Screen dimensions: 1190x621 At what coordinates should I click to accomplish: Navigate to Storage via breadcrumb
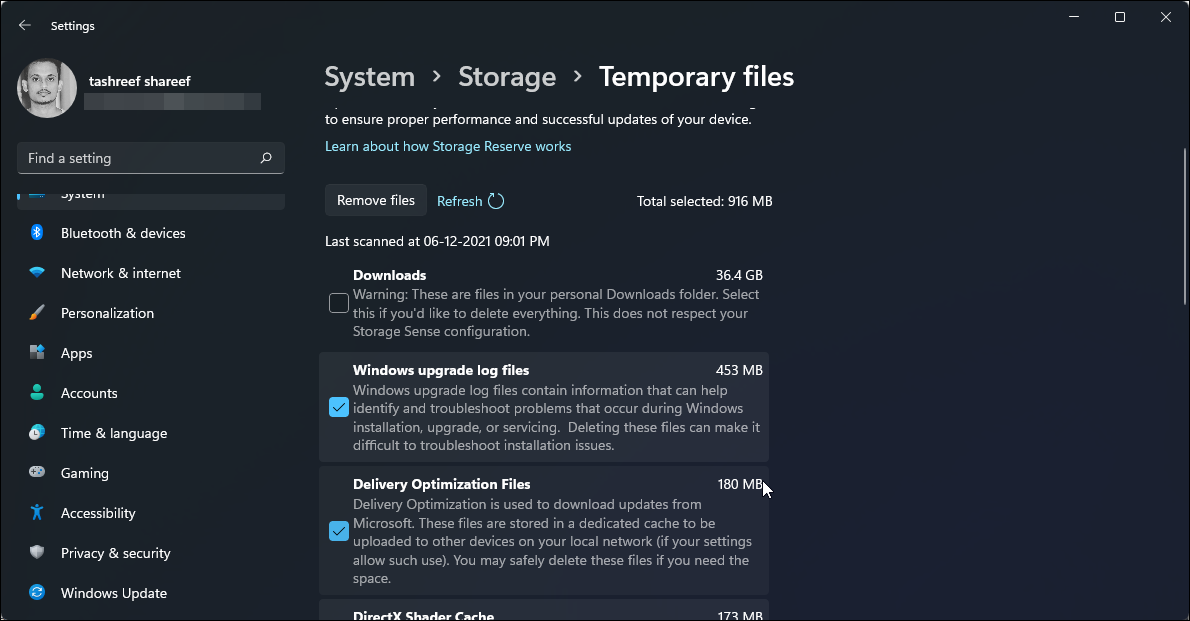(507, 76)
